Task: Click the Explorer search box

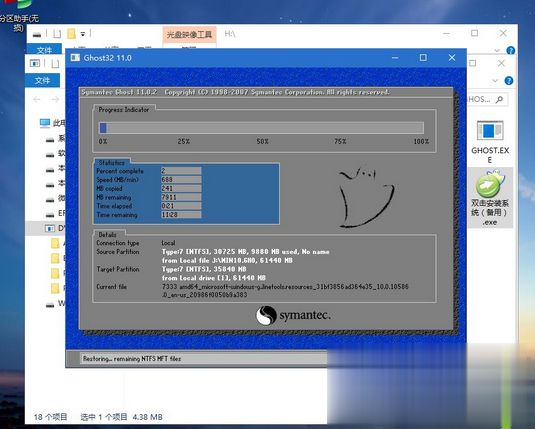Action: pos(487,99)
